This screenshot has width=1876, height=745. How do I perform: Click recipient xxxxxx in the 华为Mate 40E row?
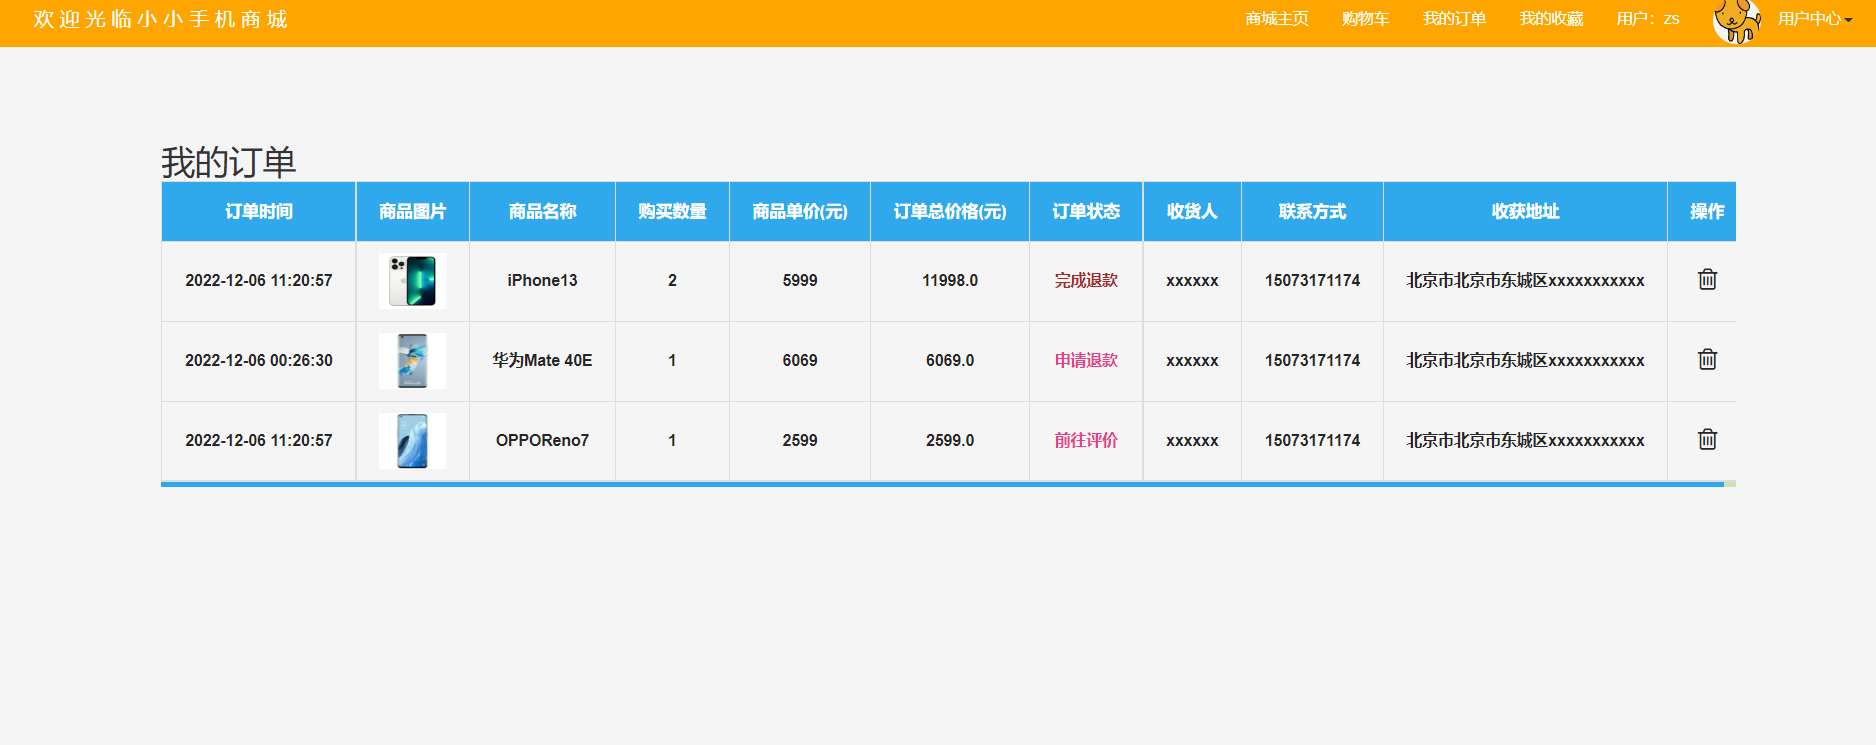[x=1192, y=361]
